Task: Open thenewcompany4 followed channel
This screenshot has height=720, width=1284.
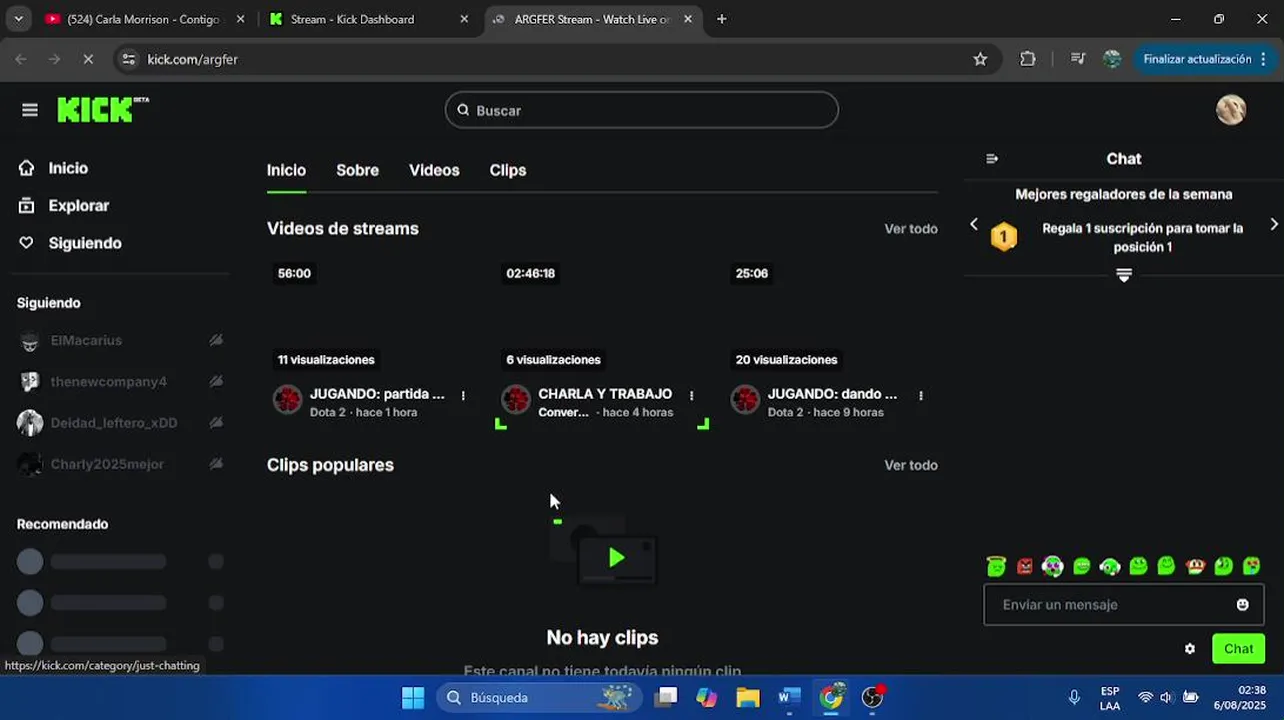Action: [120, 382]
